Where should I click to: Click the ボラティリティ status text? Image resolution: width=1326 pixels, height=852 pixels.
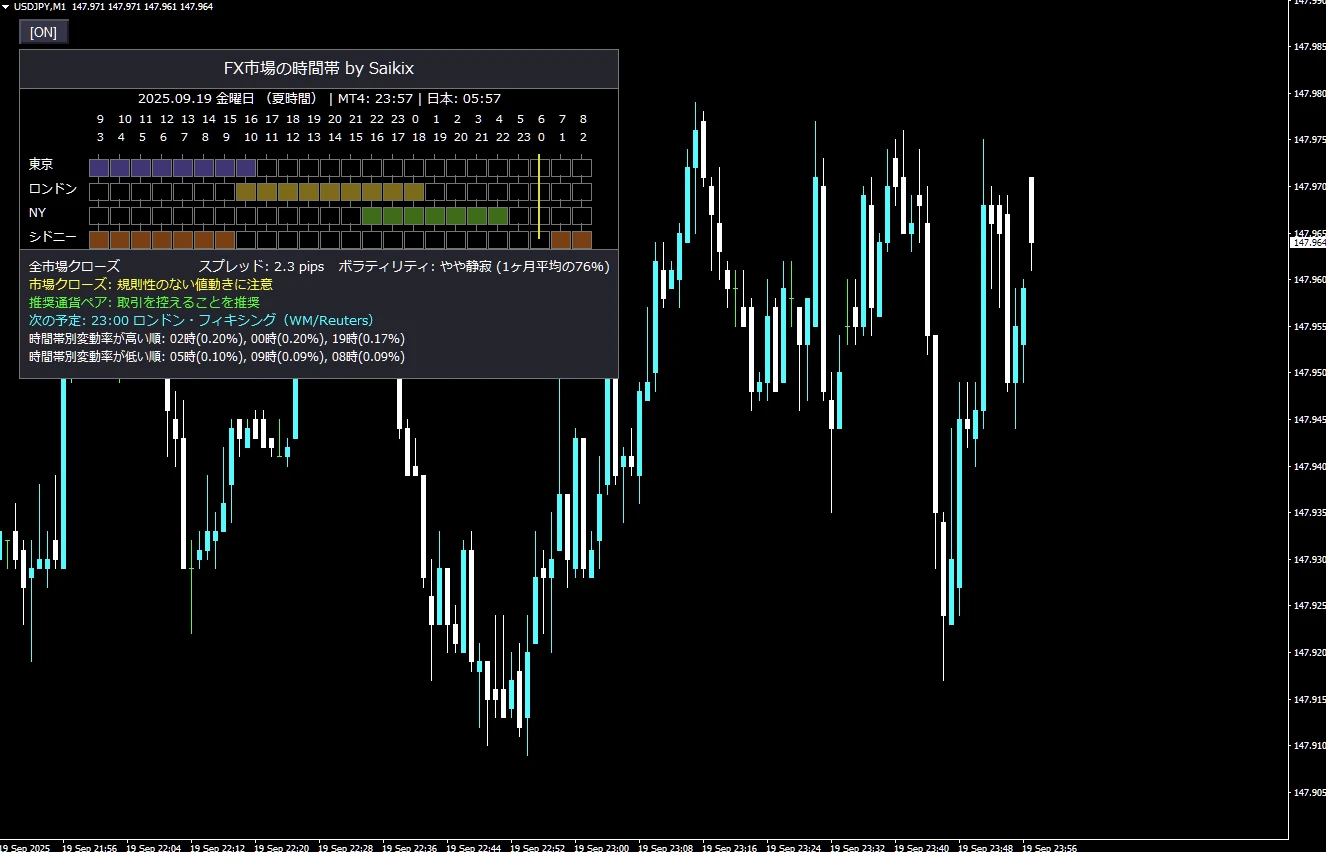(x=473, y=267)
